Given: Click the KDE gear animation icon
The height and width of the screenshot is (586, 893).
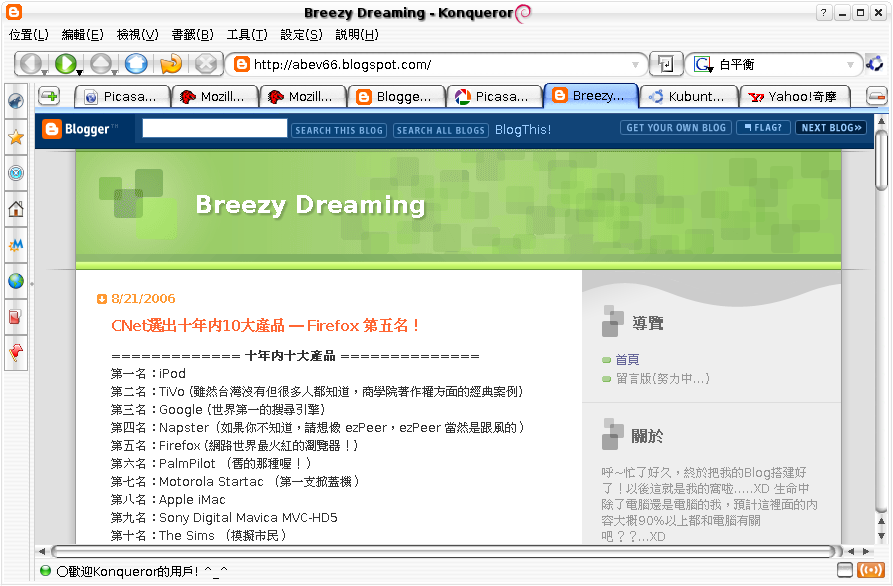Looking at the screenshot, I should [874, 64].
